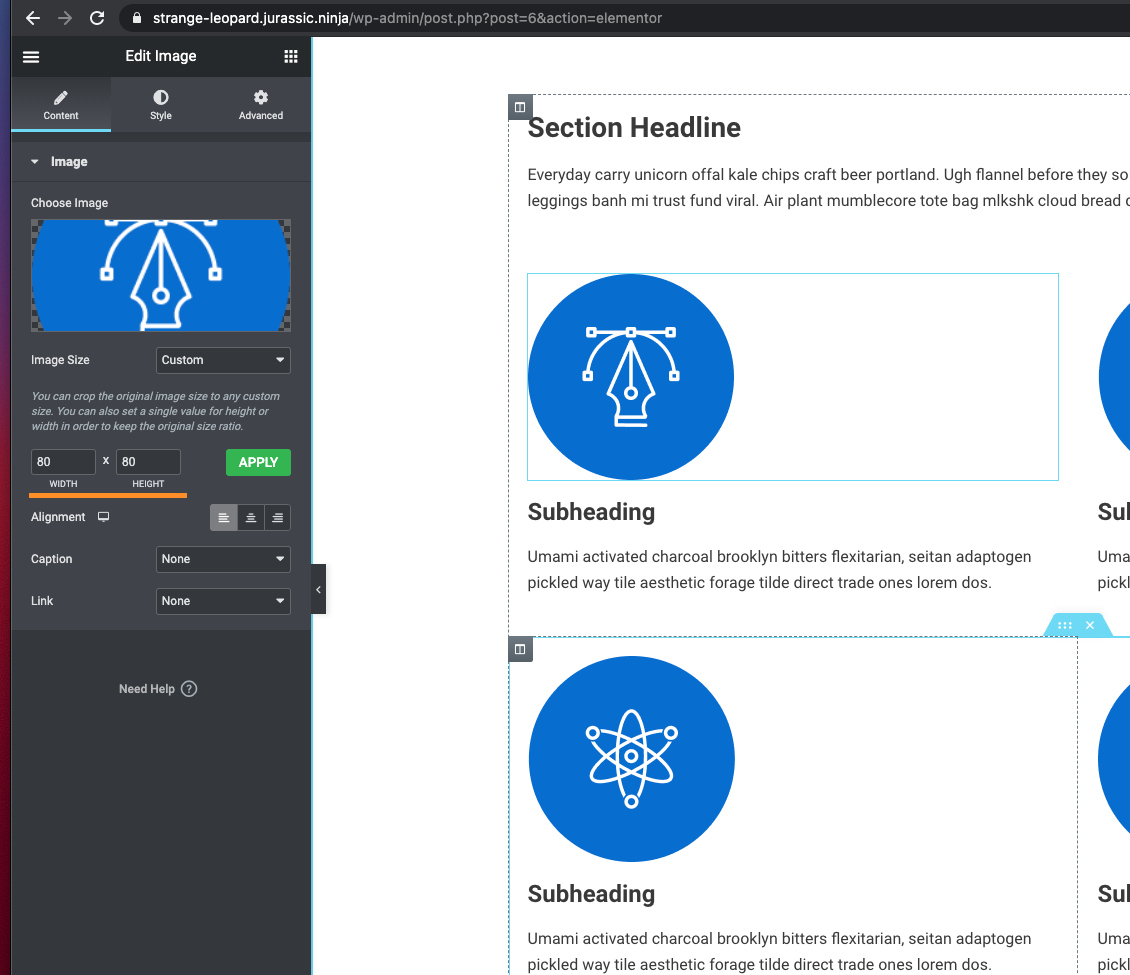The width and height of the screenshot is (1130, 975).
Task: Click the Edit Image panel title
Action: (161, 56)
